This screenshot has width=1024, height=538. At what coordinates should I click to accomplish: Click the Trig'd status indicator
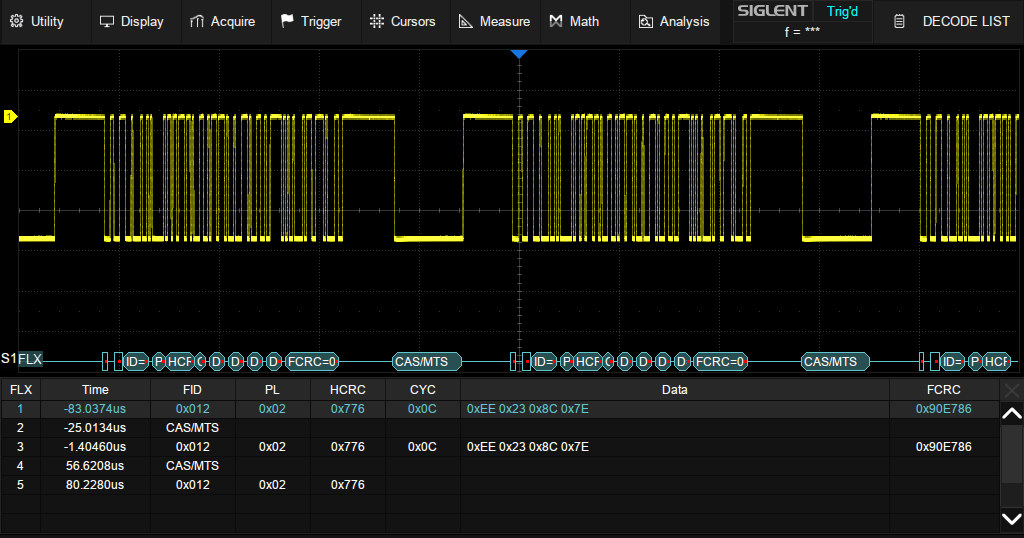pos(842,11)
